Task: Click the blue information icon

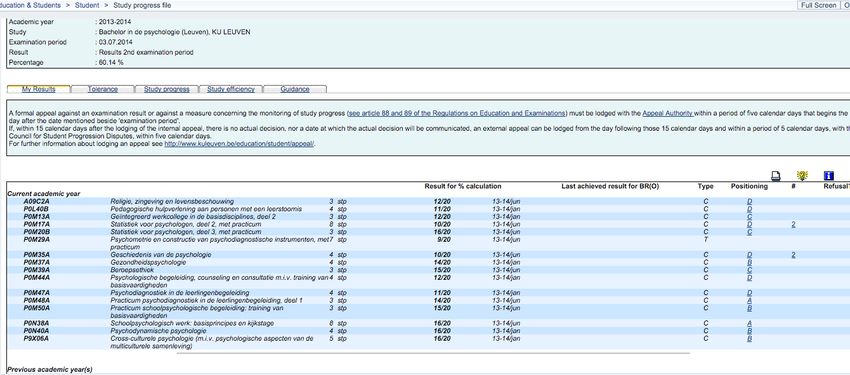Action: click(x=828, y=176)
